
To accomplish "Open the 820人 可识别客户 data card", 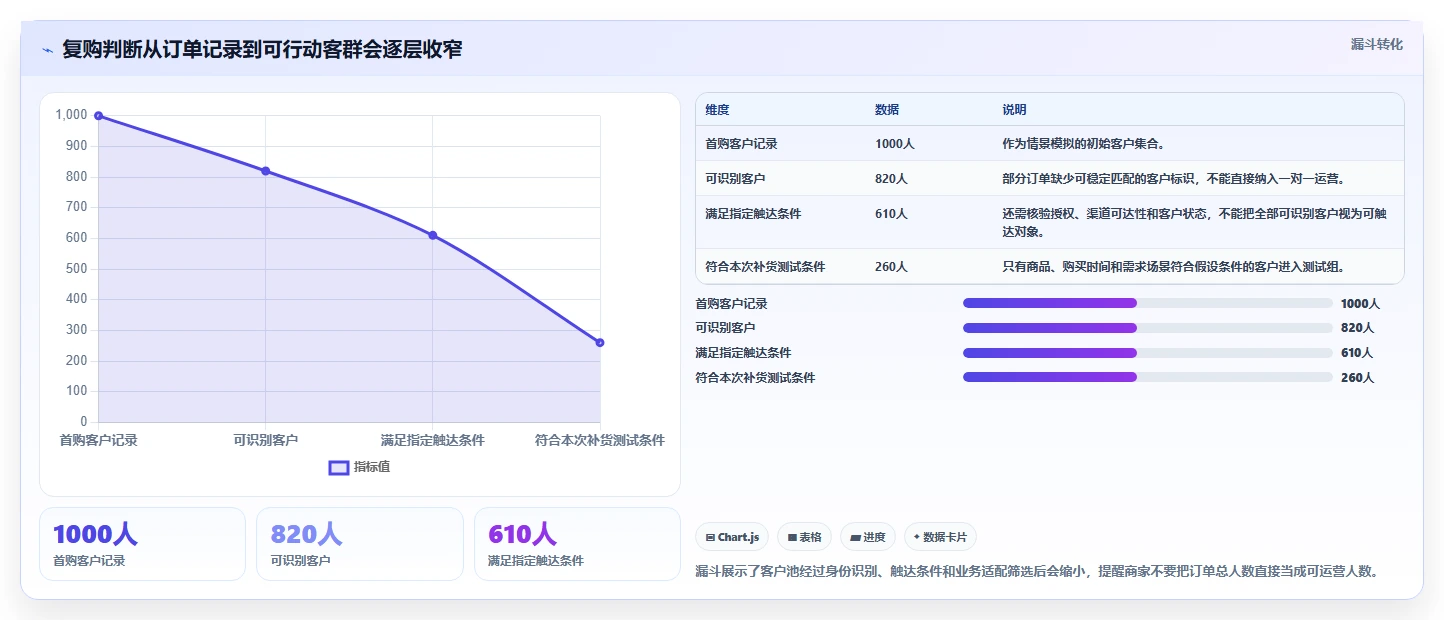I will [x=360, y=544].
